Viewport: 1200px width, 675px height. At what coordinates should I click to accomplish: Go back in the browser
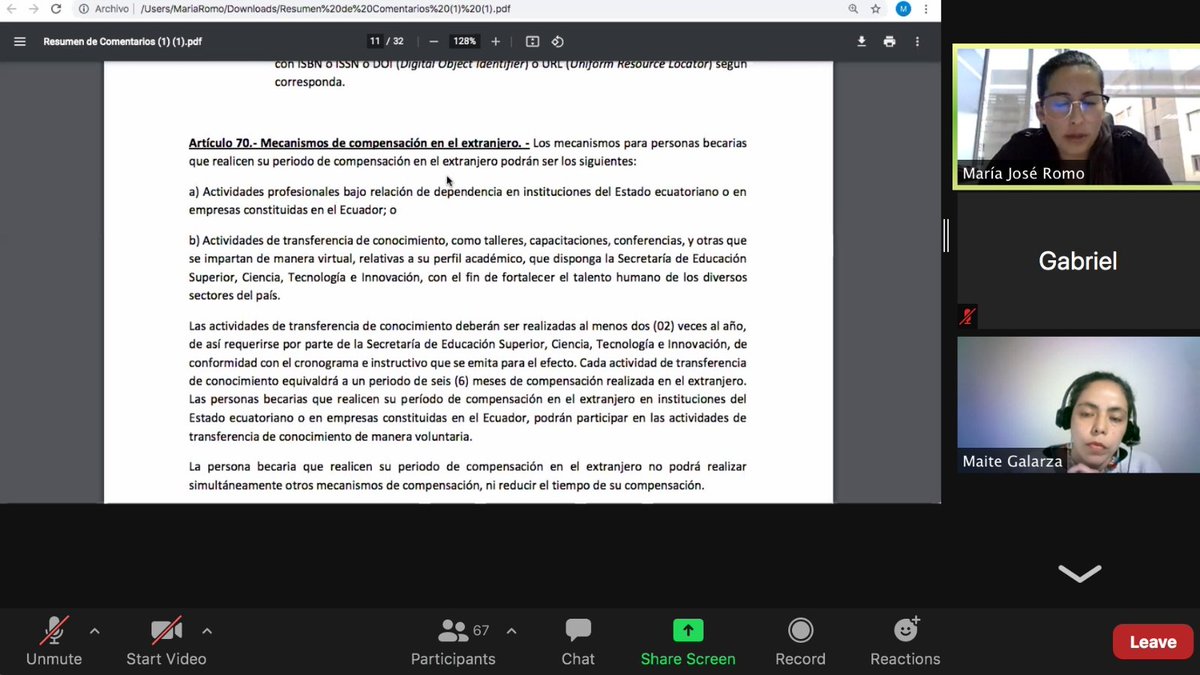point(11,9)
